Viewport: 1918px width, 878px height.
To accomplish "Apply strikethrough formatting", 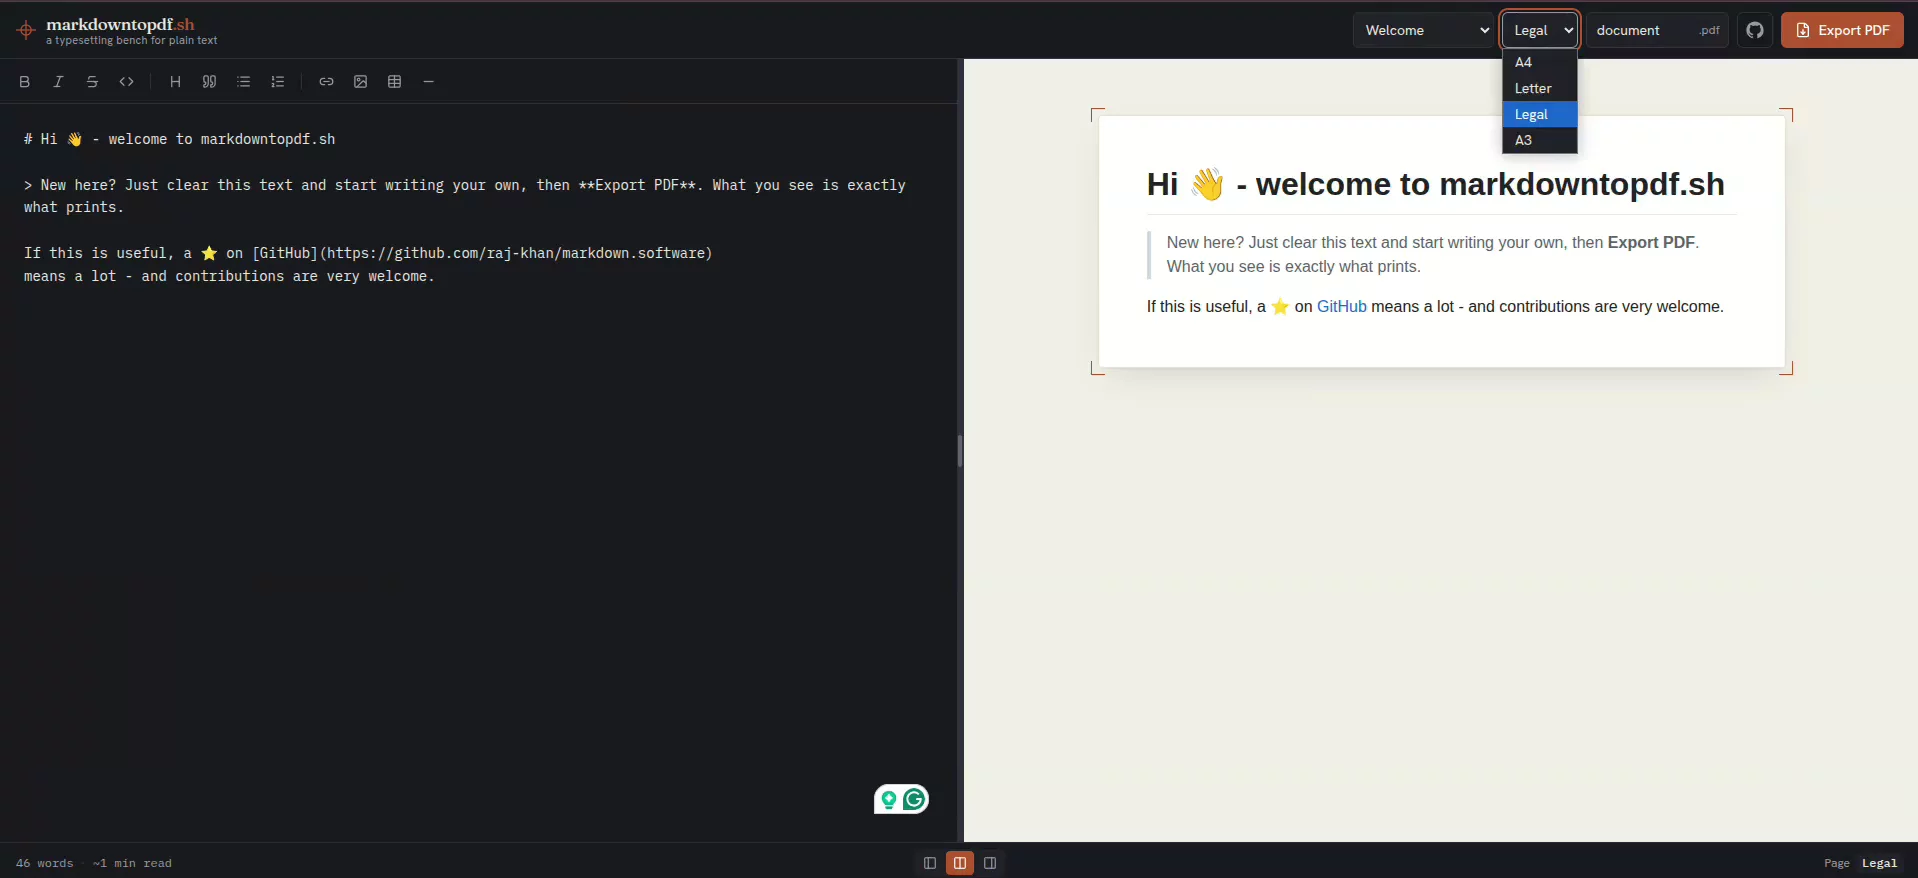I will [92, 82].
